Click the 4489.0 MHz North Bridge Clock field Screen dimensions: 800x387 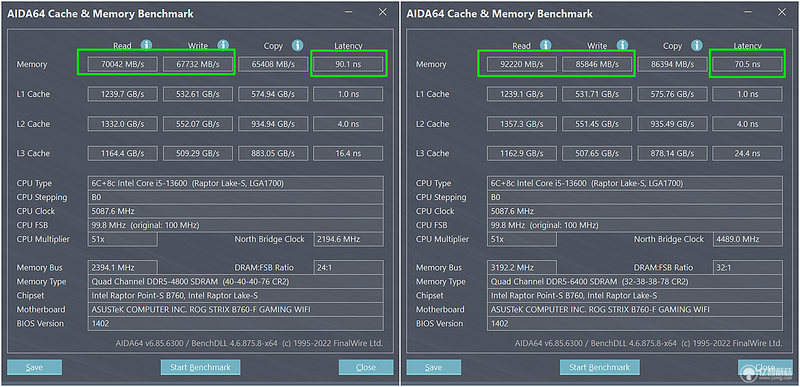pos(747,239)
